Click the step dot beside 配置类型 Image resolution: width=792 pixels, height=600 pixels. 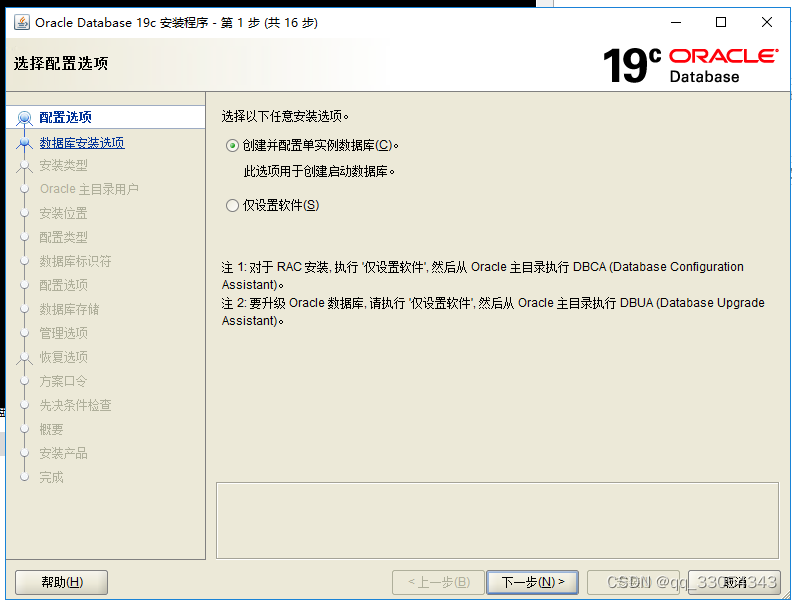[x=24, y=237]
